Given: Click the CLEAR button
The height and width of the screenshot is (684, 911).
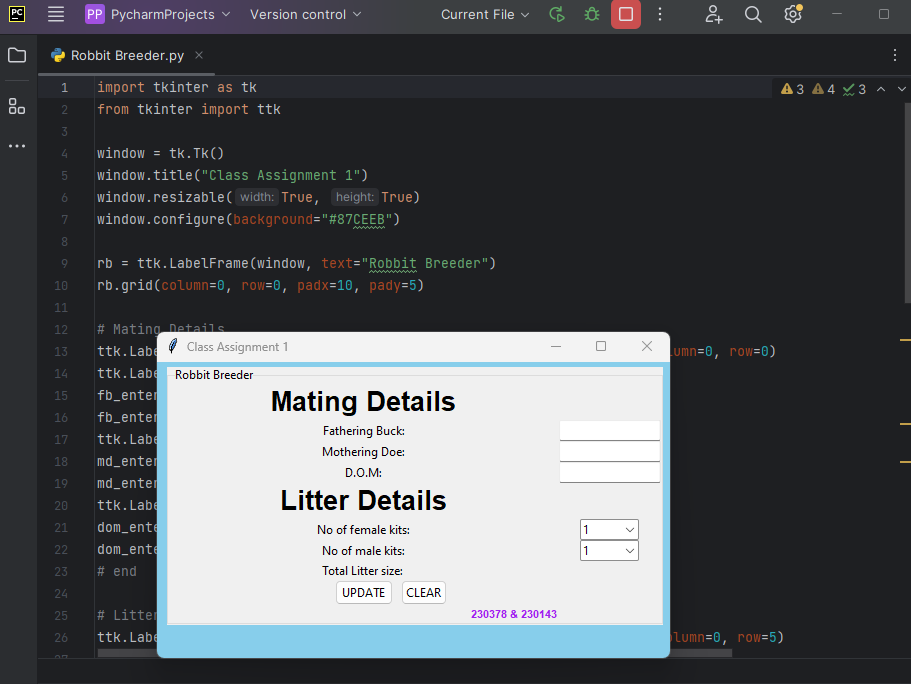Looking at the screenshot, I should [424, 592].
